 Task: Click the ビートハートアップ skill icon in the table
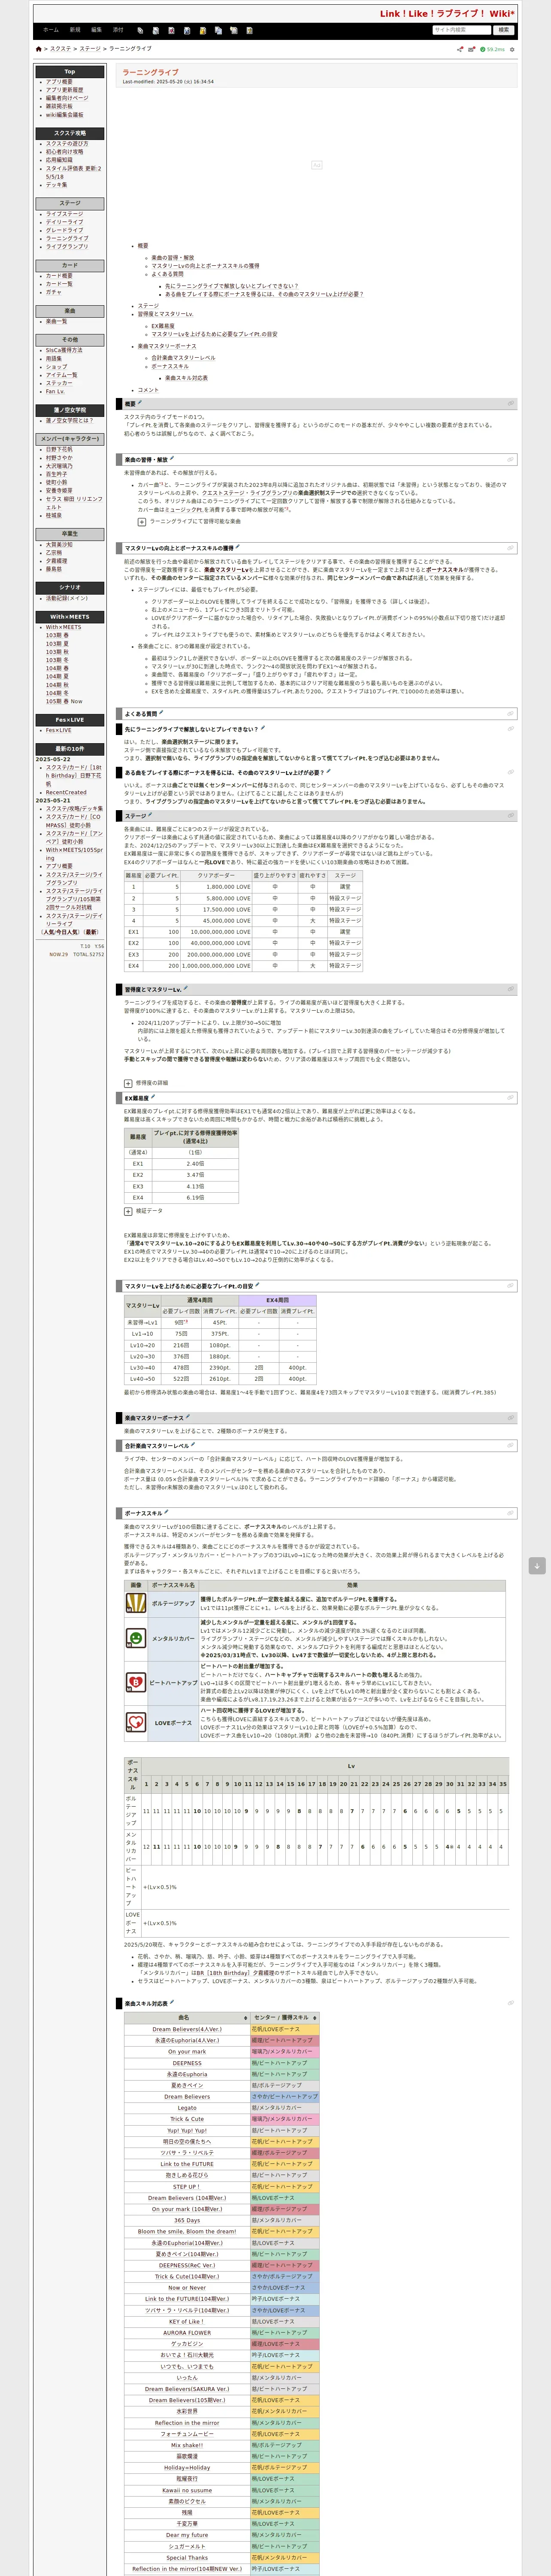136,1682
